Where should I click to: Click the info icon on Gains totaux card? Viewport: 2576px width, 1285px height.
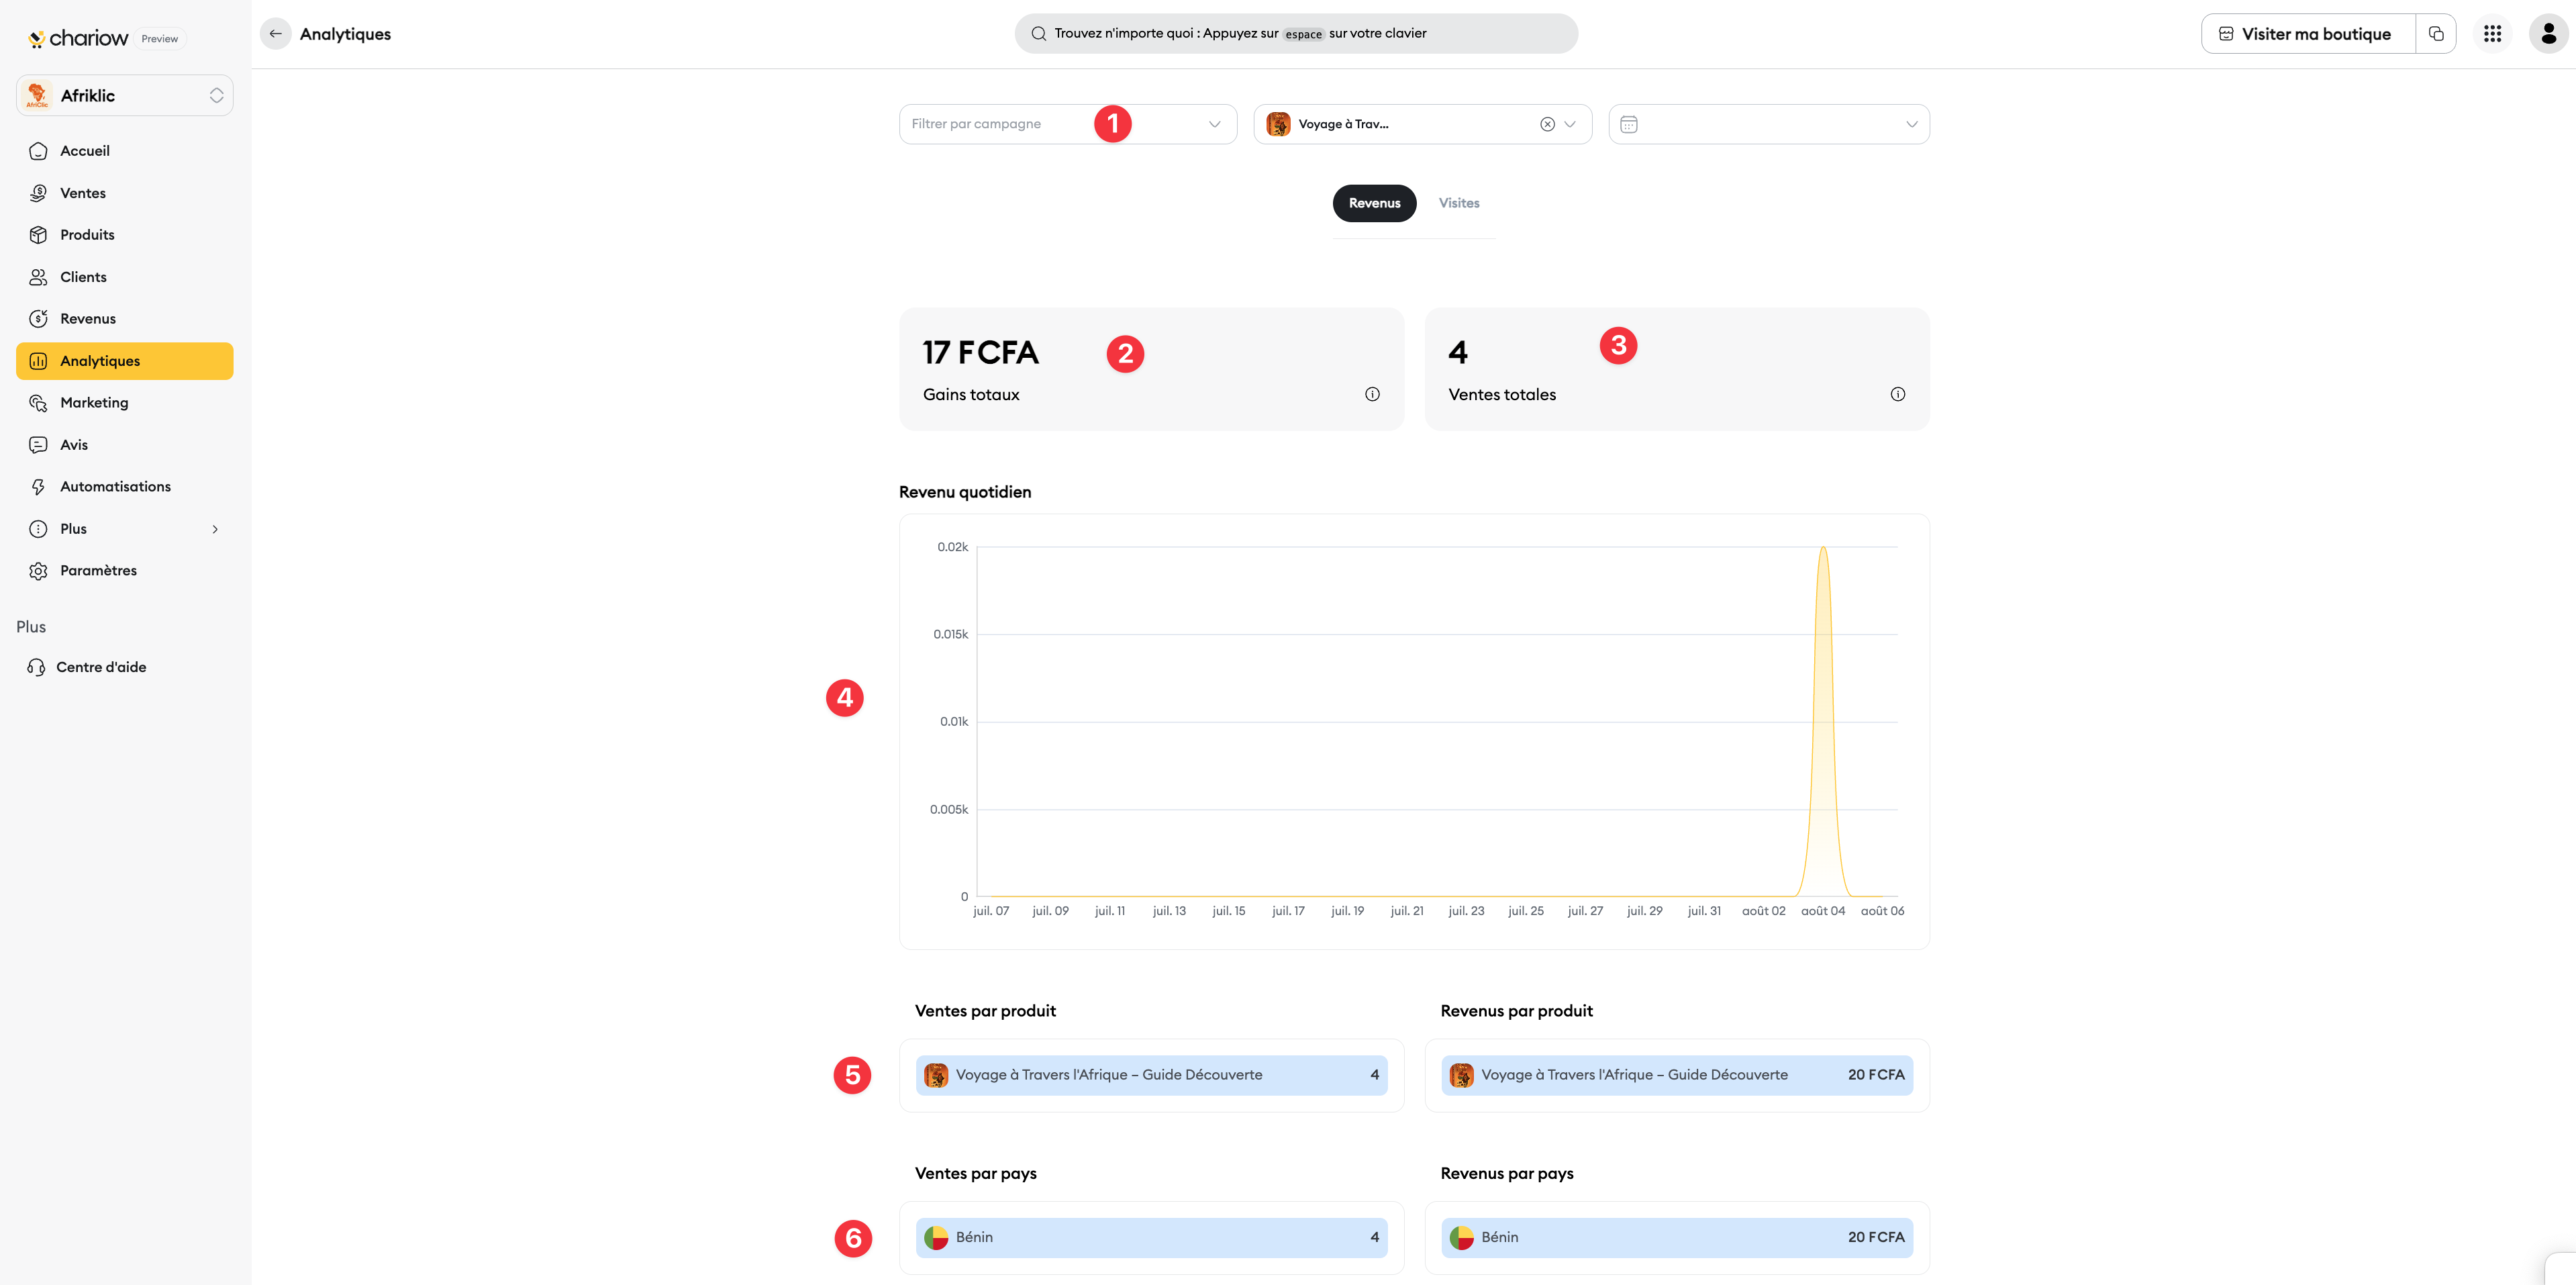point(1372,394)
